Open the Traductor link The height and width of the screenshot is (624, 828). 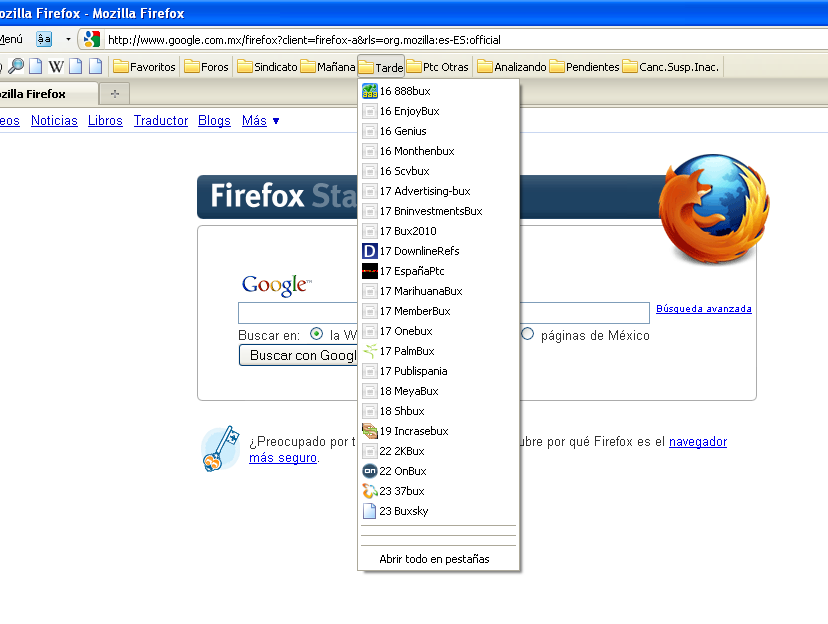tap(161, 120)
